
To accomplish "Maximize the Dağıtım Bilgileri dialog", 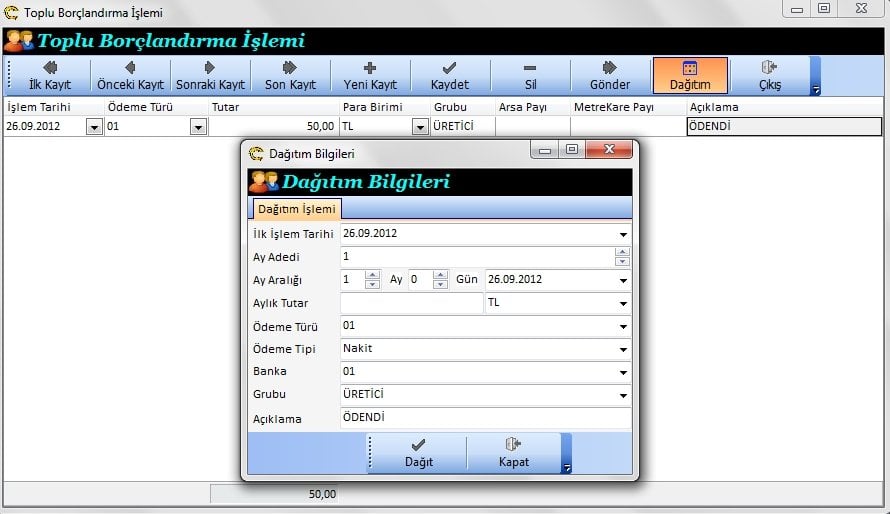I will 572,149.
